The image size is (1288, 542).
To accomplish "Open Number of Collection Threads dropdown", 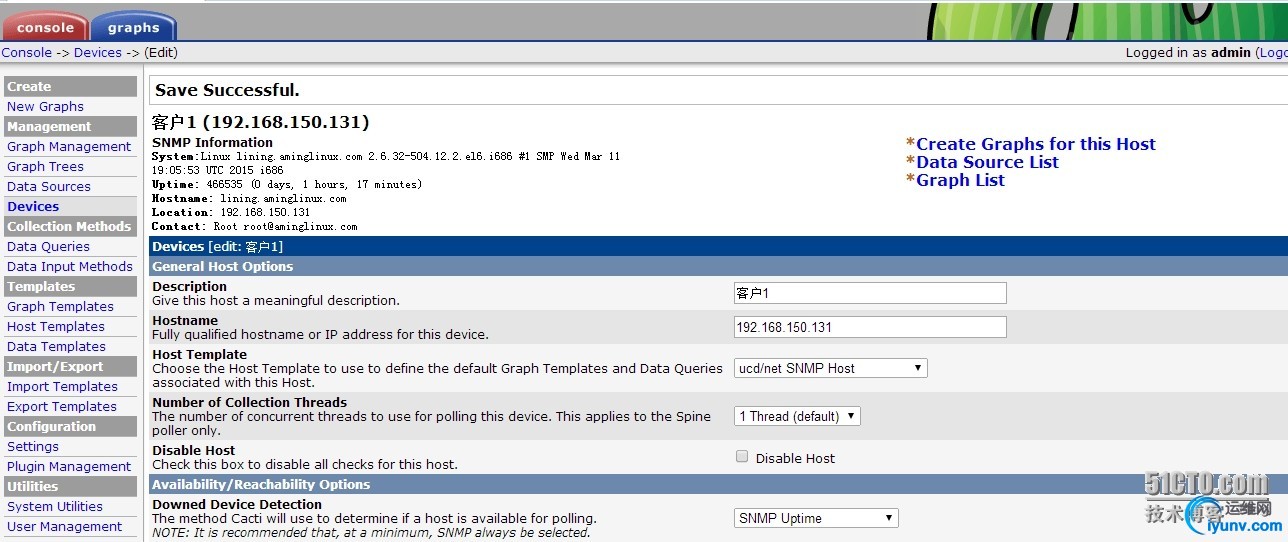I will coord(797,416).
